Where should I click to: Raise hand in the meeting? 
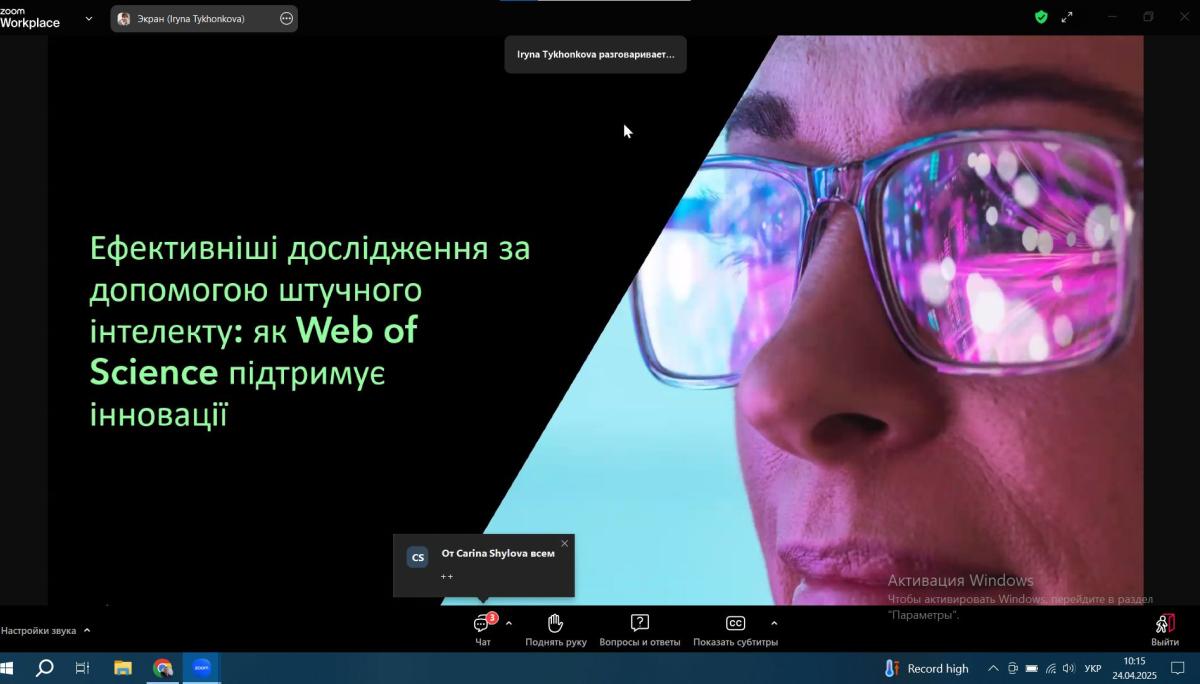click(556, 630)
